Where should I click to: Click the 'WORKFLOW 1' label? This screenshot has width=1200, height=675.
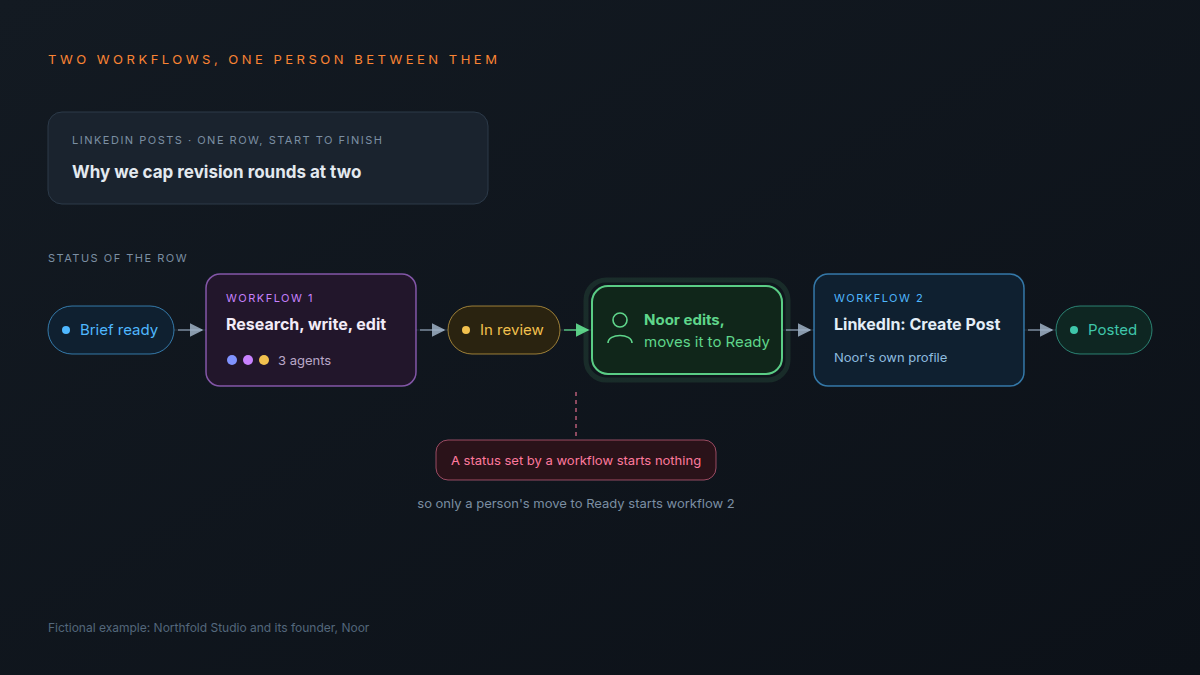coord(270,298)
